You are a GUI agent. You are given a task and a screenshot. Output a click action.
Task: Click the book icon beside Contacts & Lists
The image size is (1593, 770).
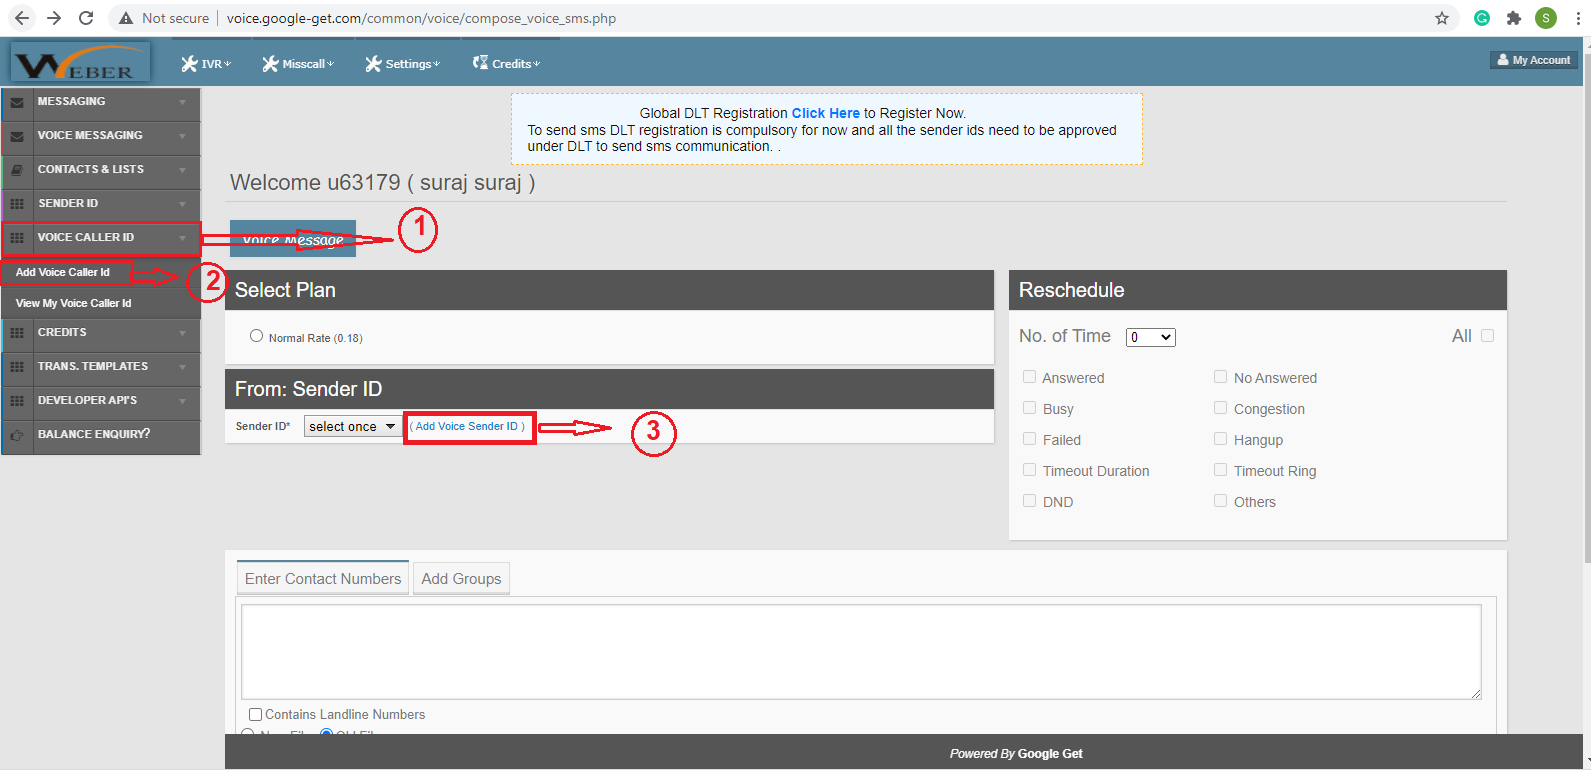(x=17, y=170)
